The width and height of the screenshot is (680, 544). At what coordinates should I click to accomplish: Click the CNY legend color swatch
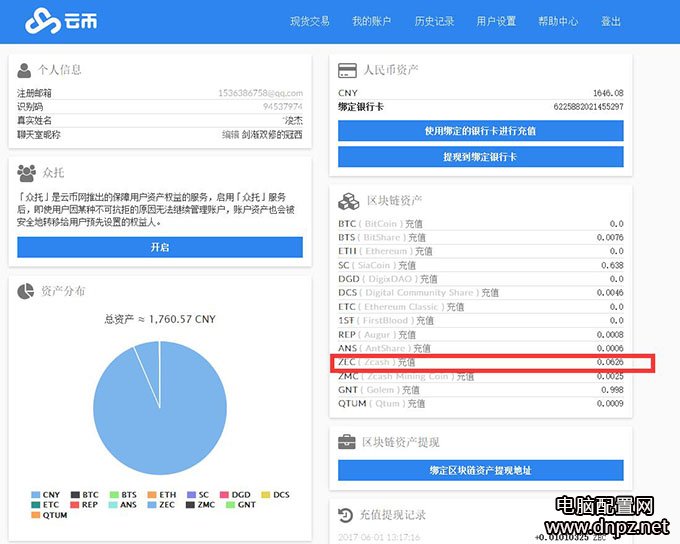coord(36,495)
